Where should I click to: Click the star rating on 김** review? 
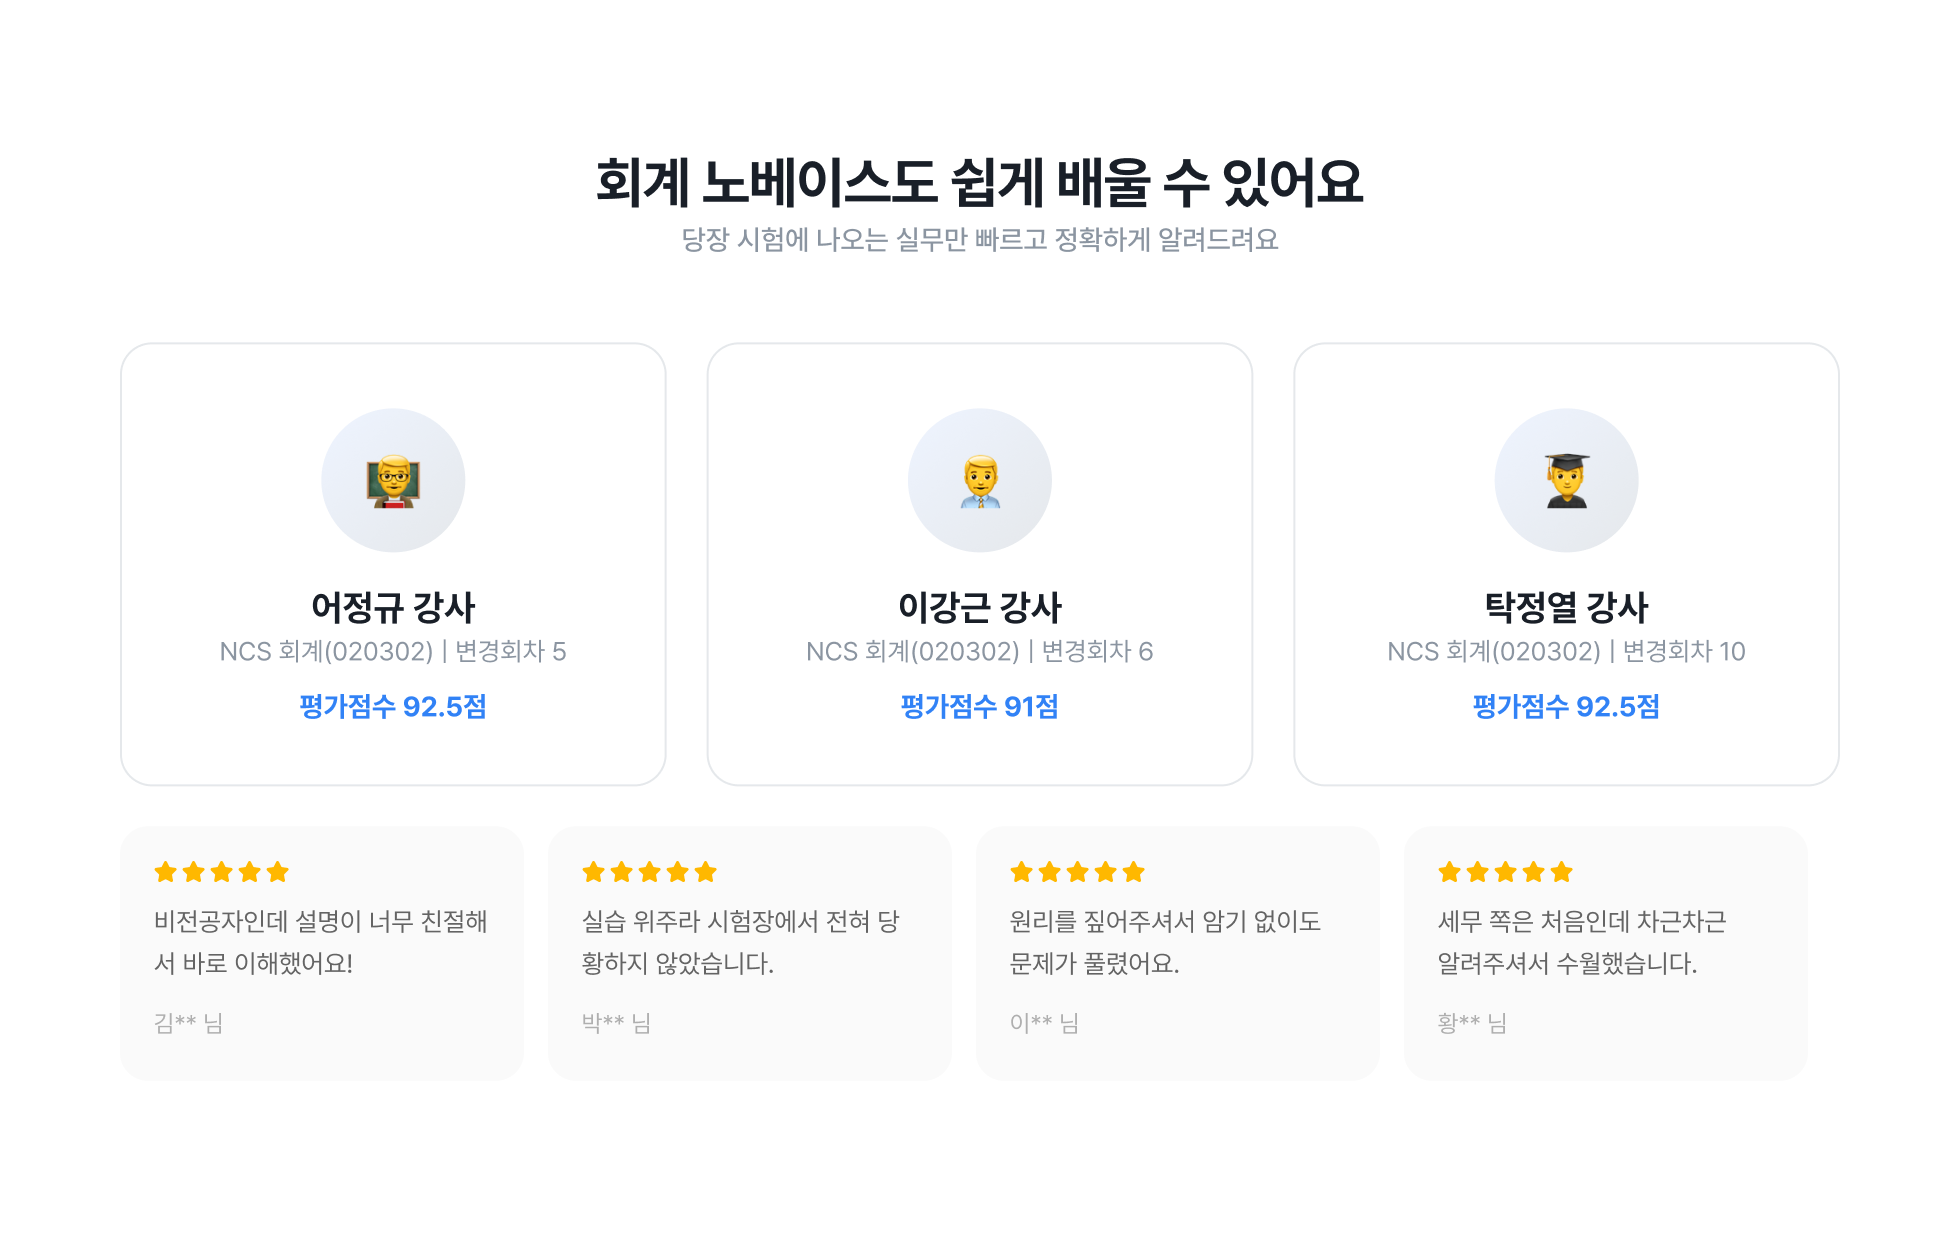click(x=222, y=872)
